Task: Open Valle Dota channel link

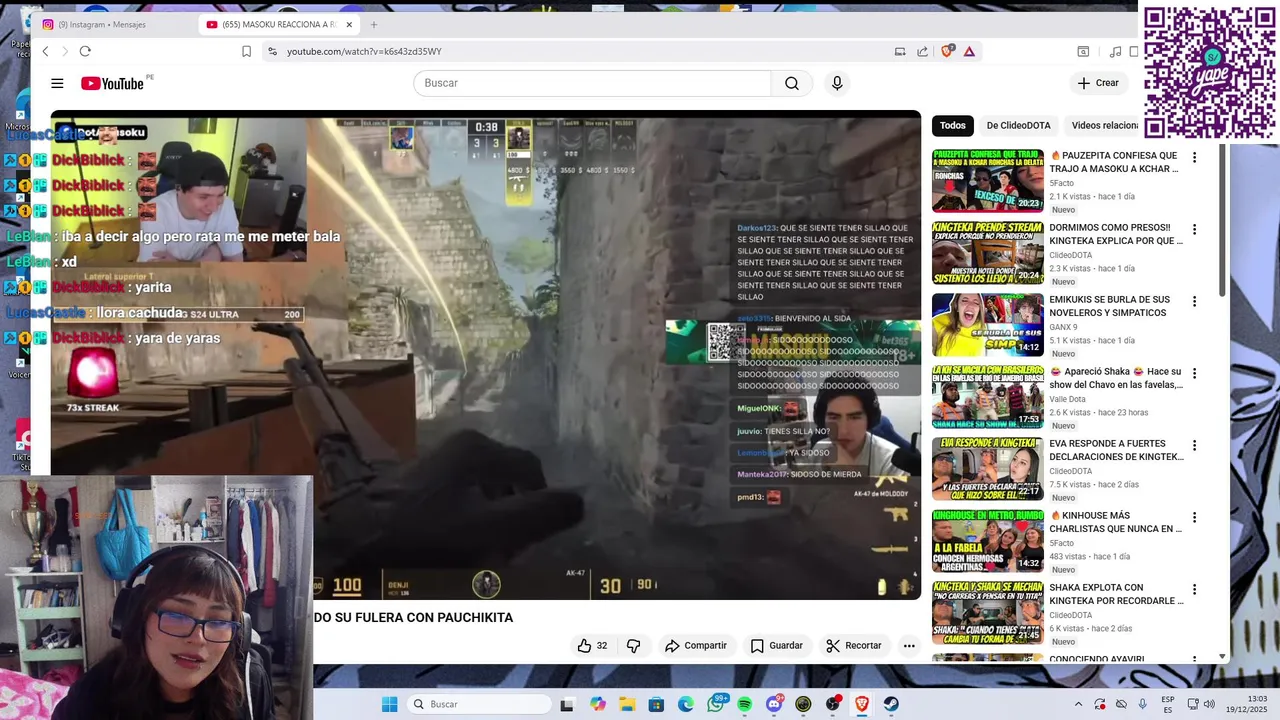Action: pos(1067,399)
